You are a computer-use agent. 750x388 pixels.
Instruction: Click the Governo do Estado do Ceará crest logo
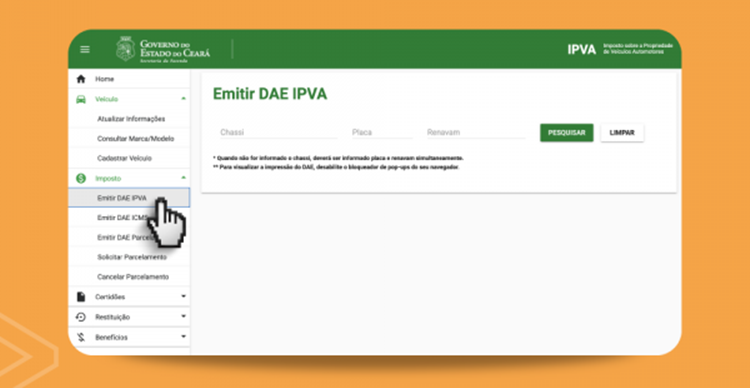point(126,49)
